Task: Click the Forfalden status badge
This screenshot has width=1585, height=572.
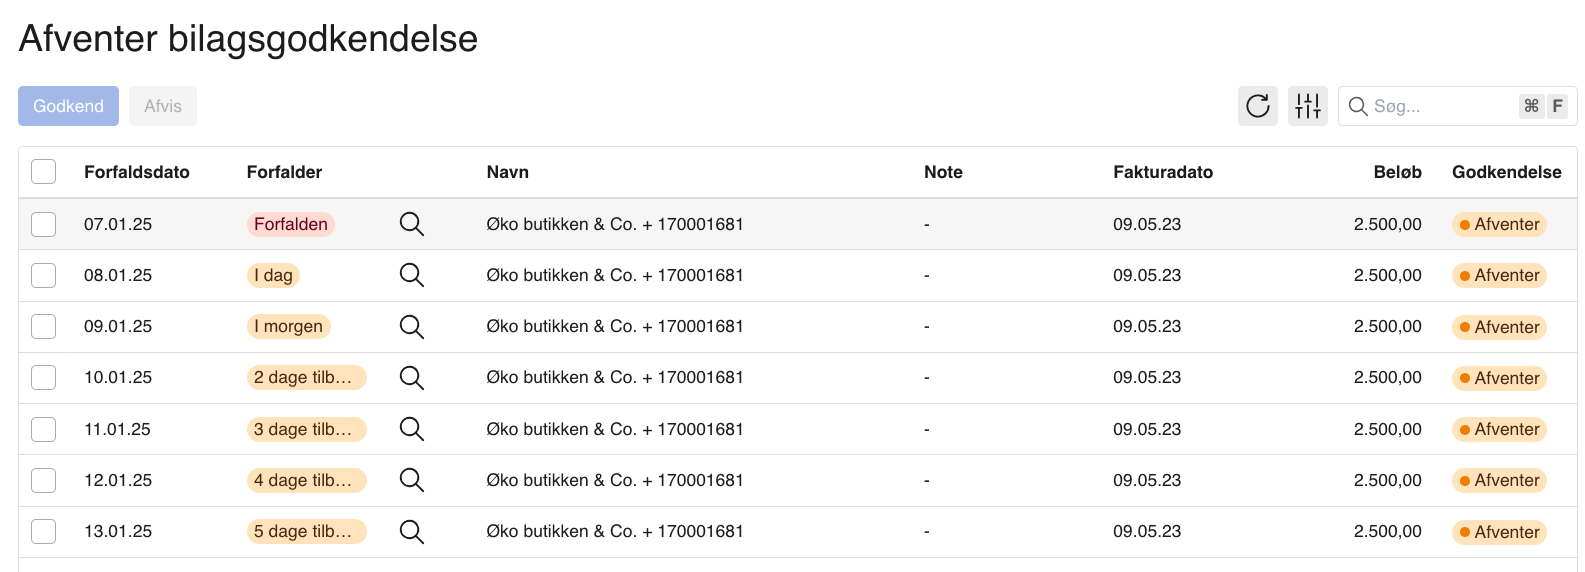Action: [x=290, y=224]
